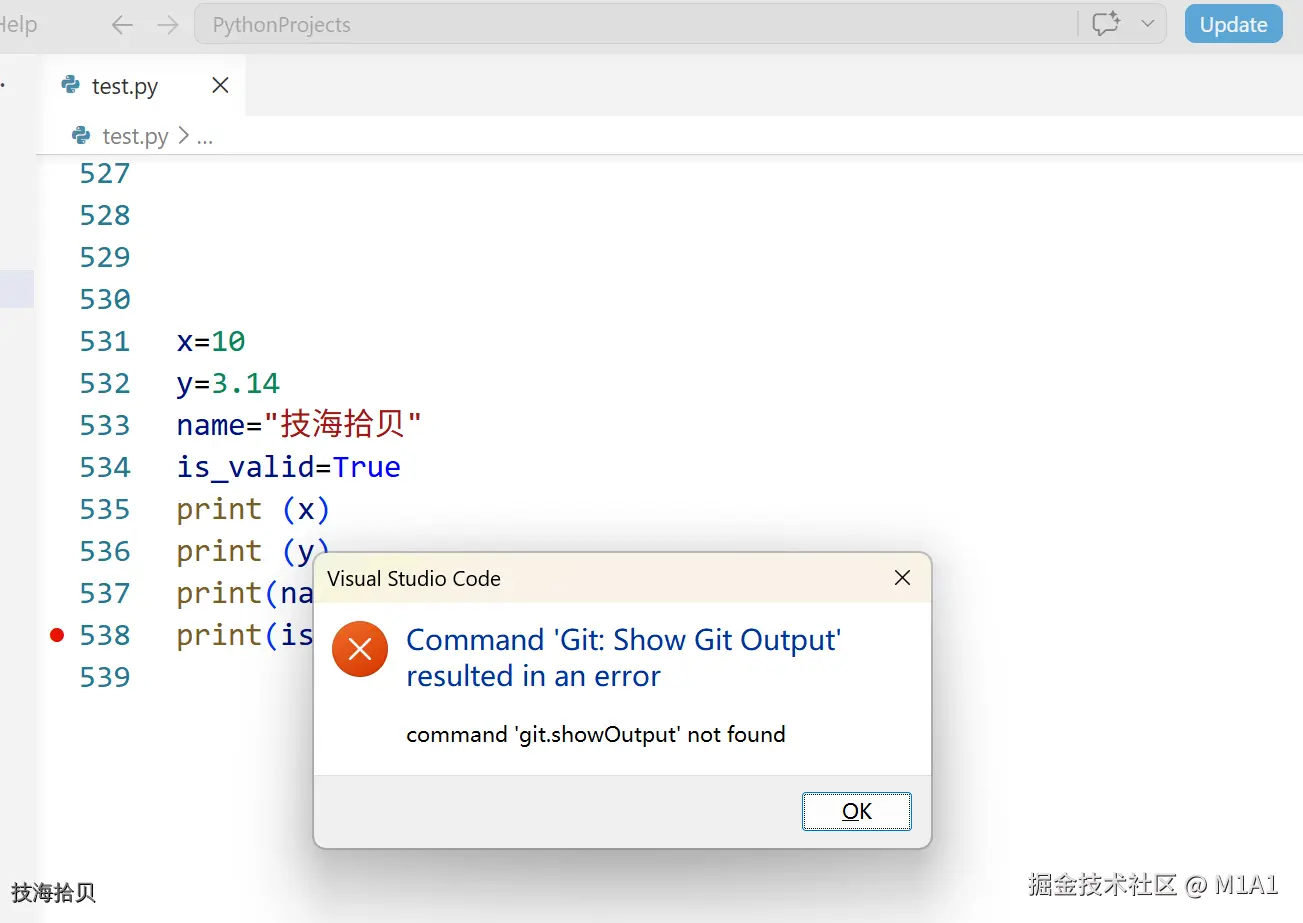The height and width of the screenshot is (923, 1303).
Task: Click line number 534
Action: [105, 468]
